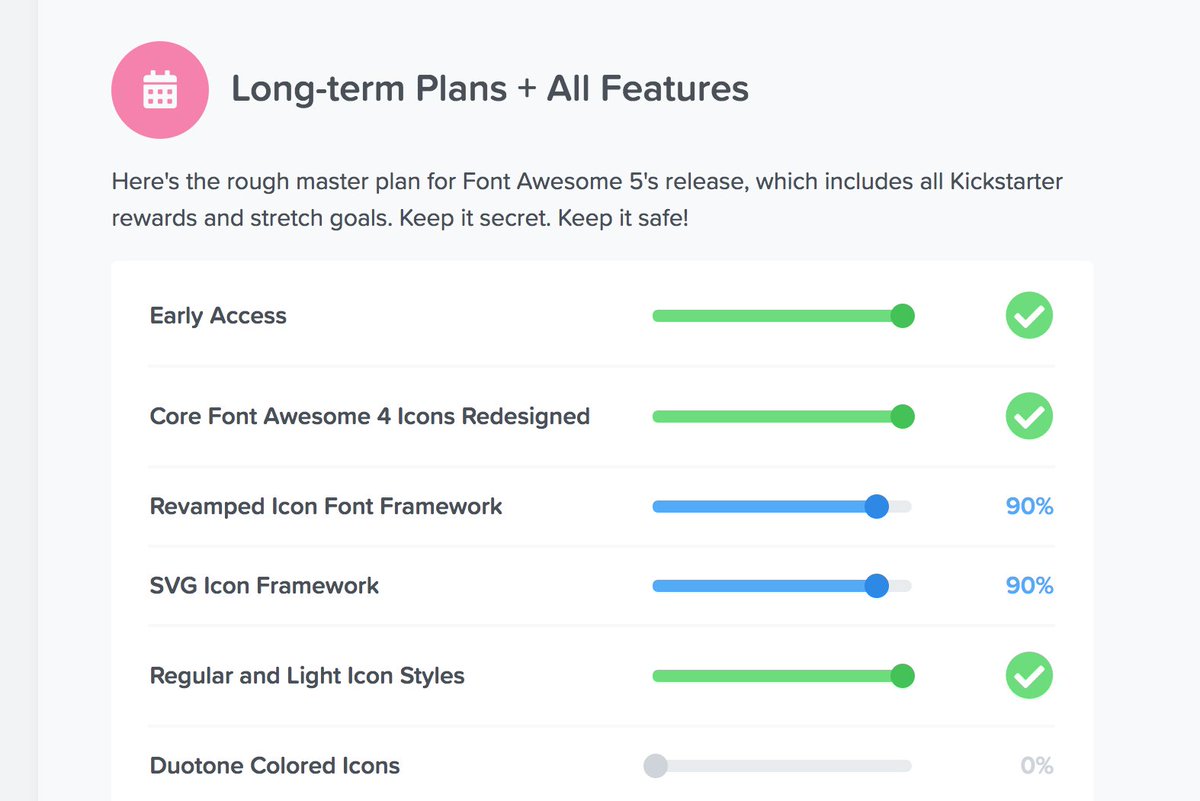Click the pink calendar icon

(x=160, y=89)
